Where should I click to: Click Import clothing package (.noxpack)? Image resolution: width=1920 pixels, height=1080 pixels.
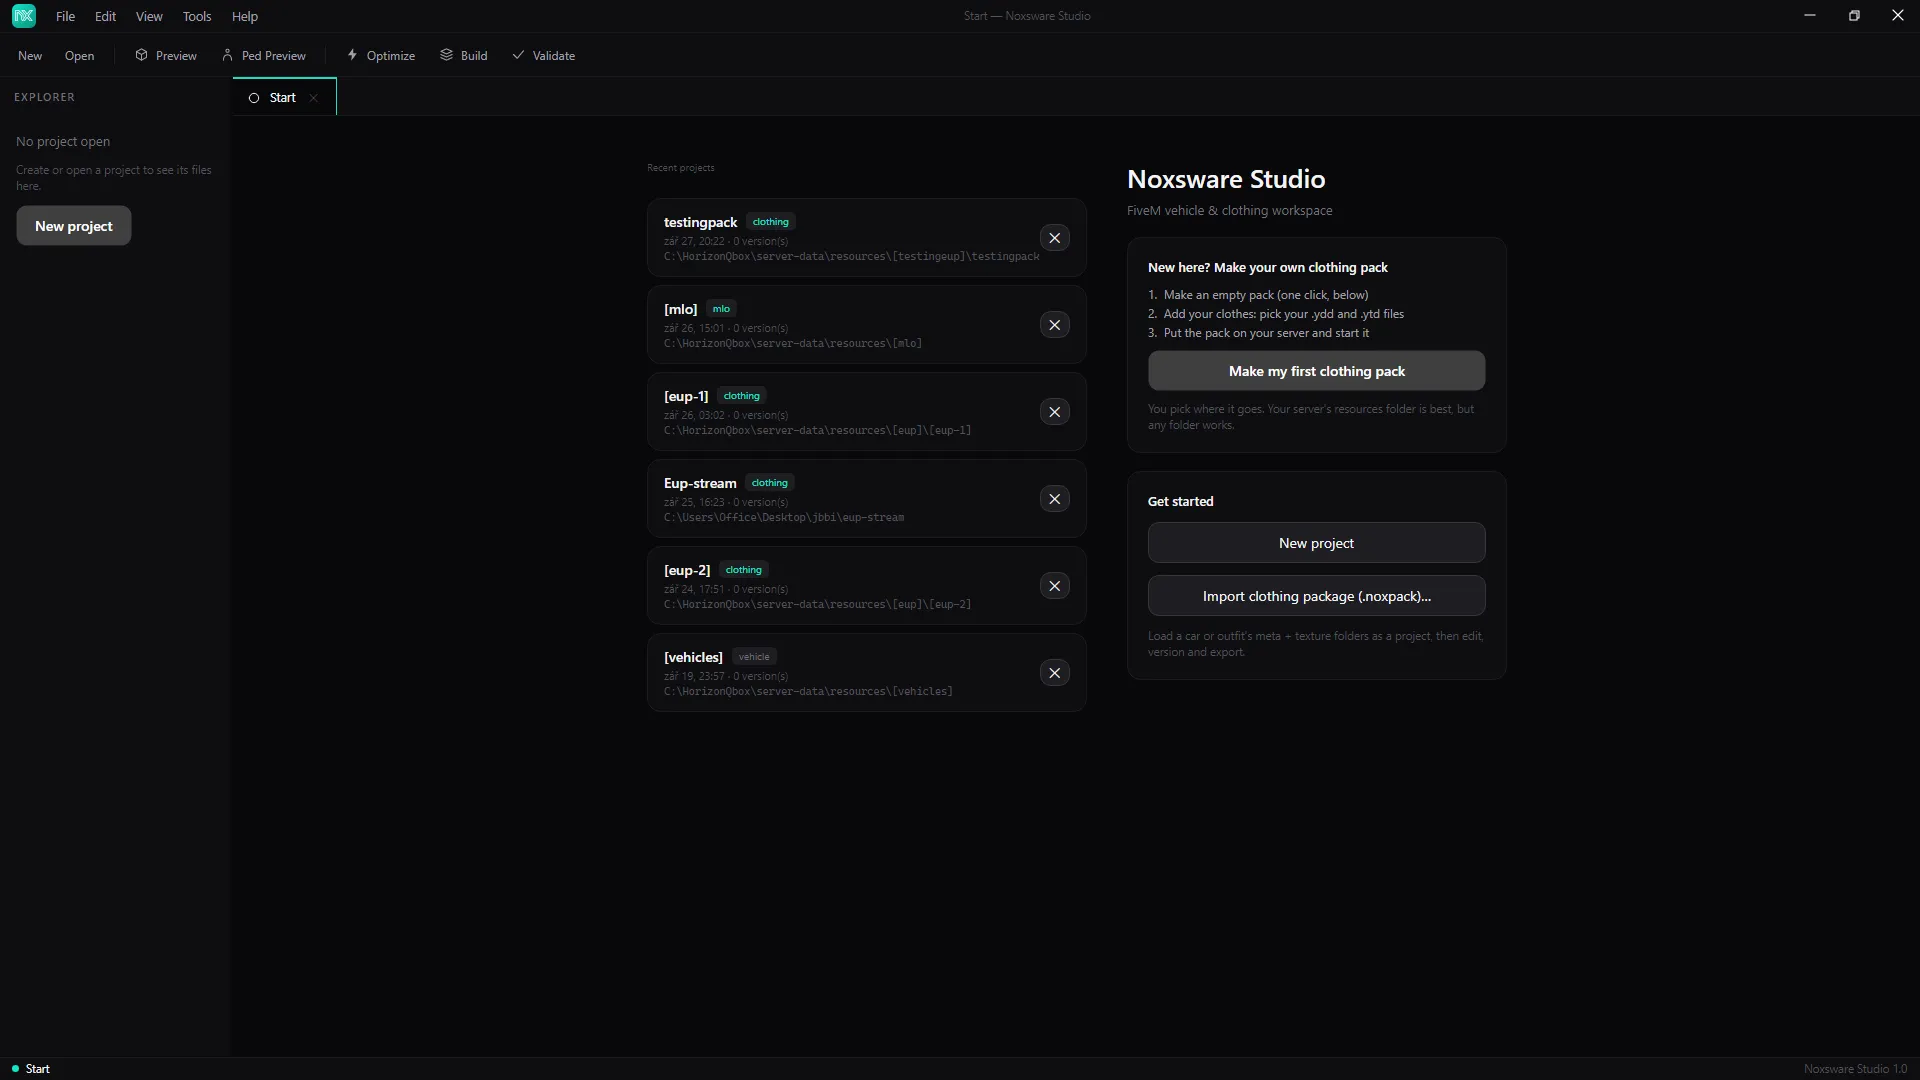pyautogui.click(x=1316, y=596)
